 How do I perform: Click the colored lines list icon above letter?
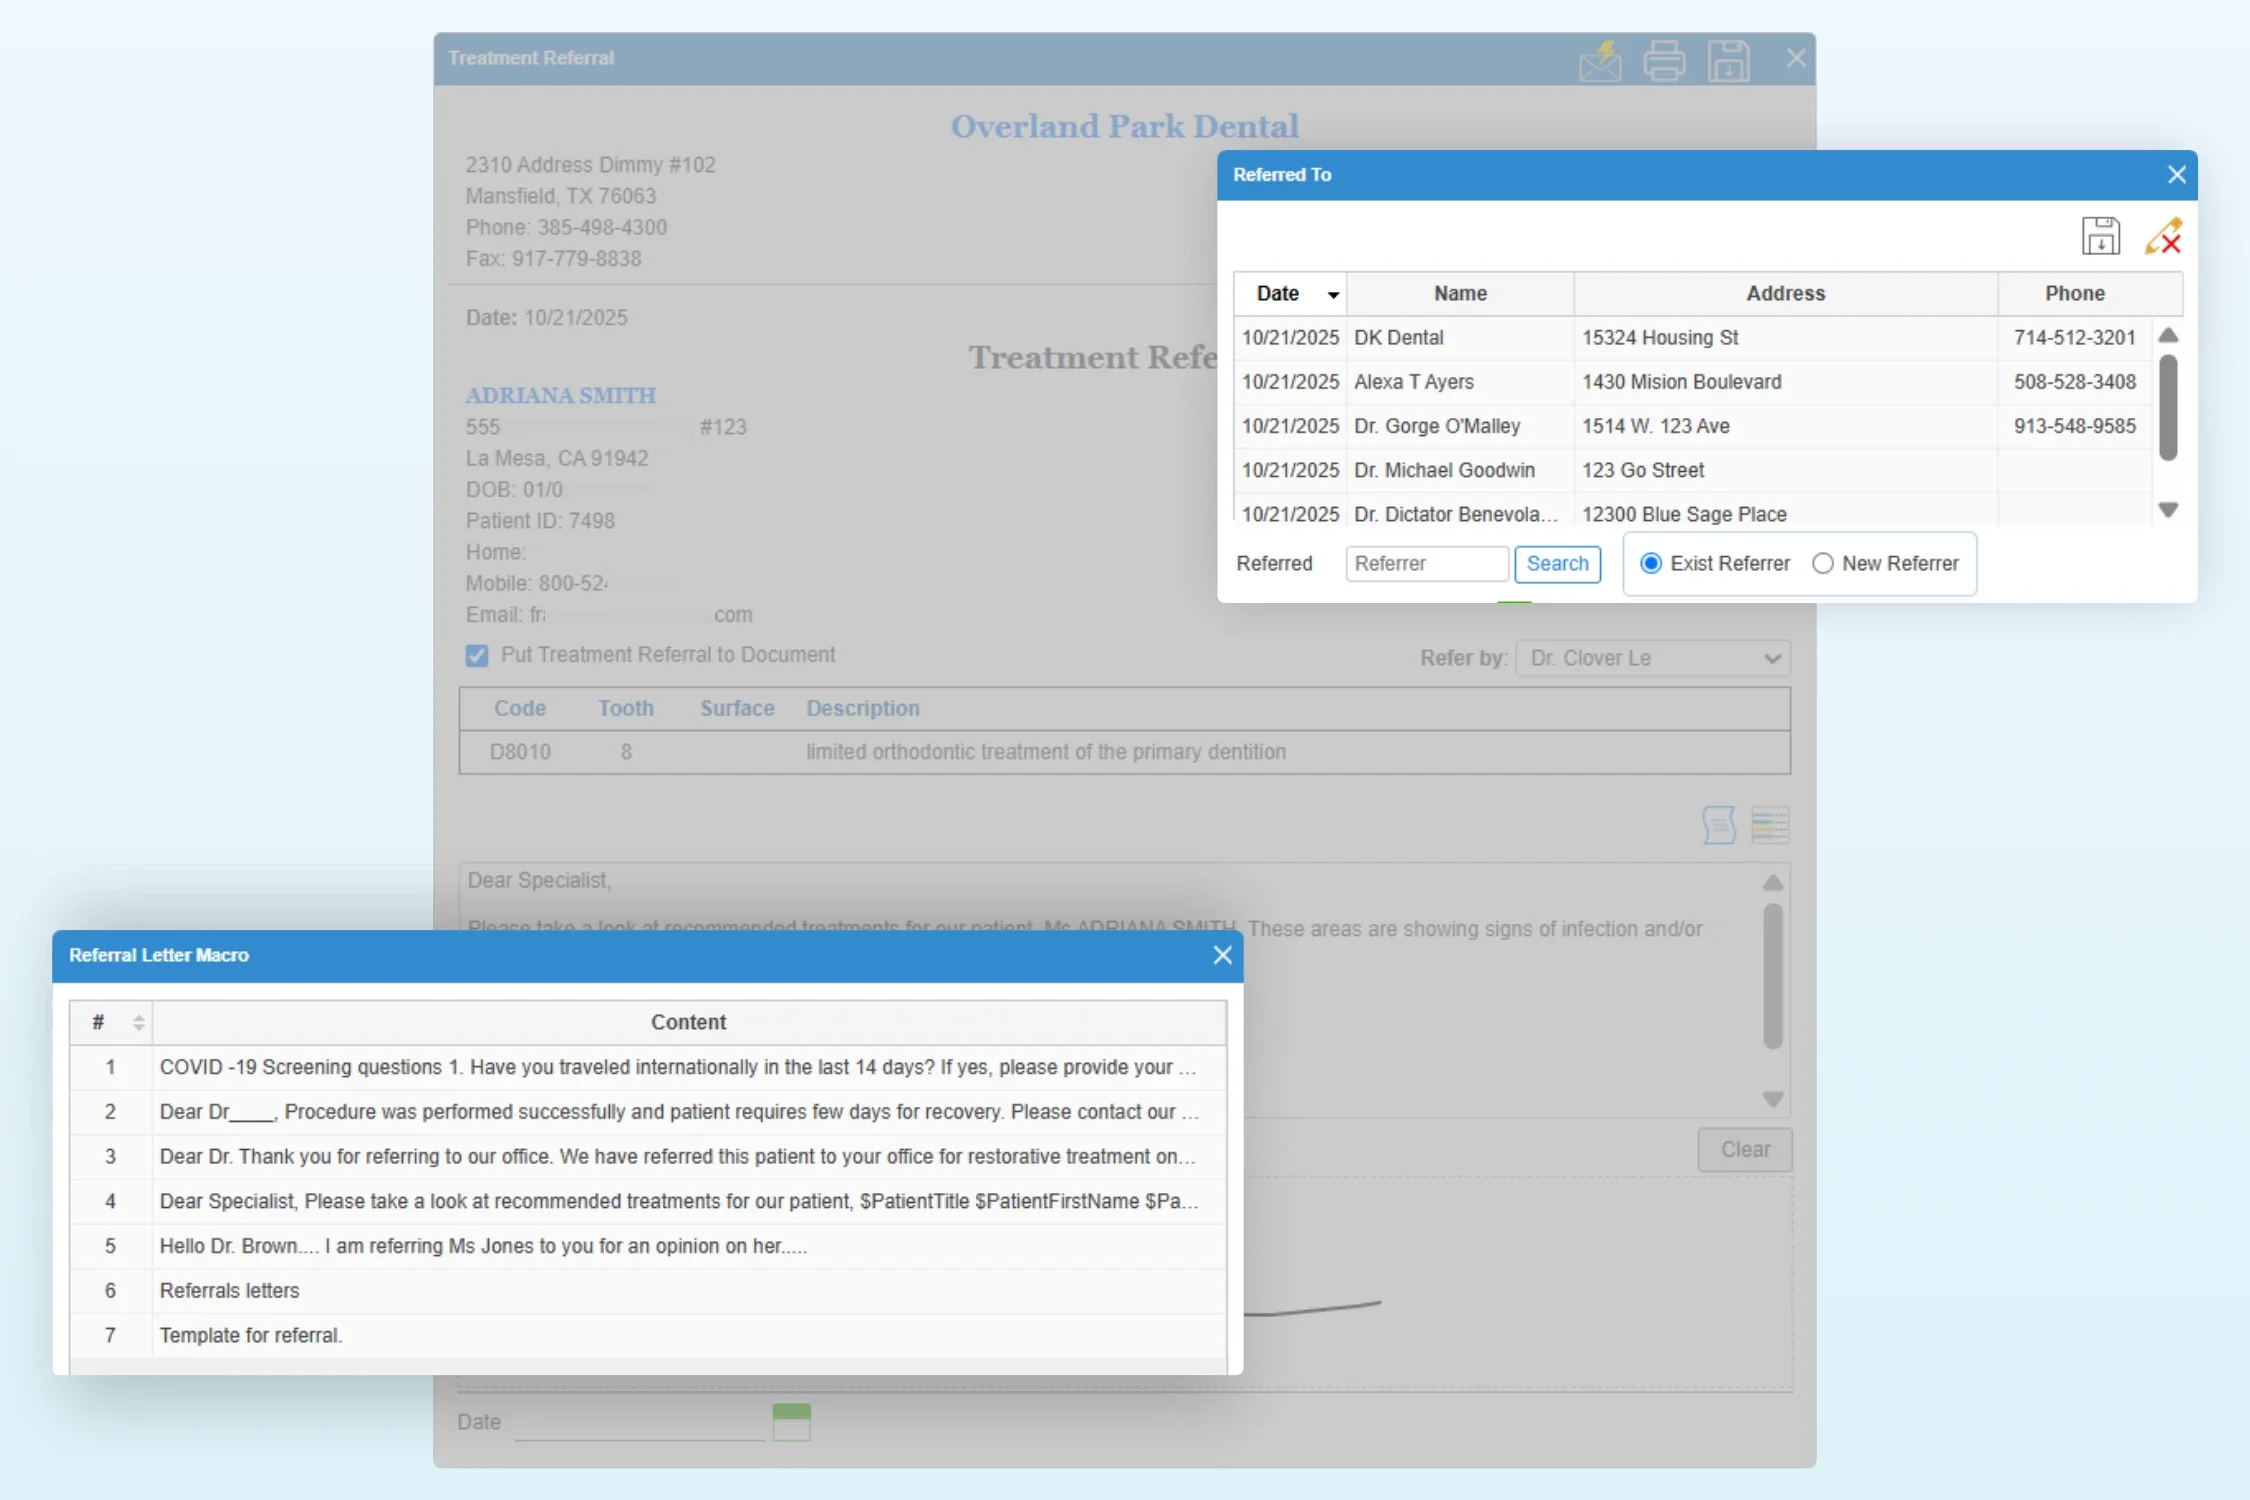click(1770, 825)
